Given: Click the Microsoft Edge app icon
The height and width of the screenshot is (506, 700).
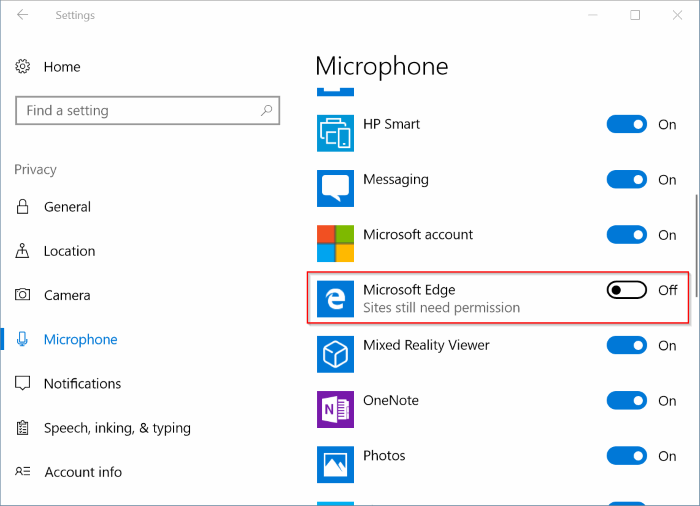Looking at the screenshot, I should 335,299.
